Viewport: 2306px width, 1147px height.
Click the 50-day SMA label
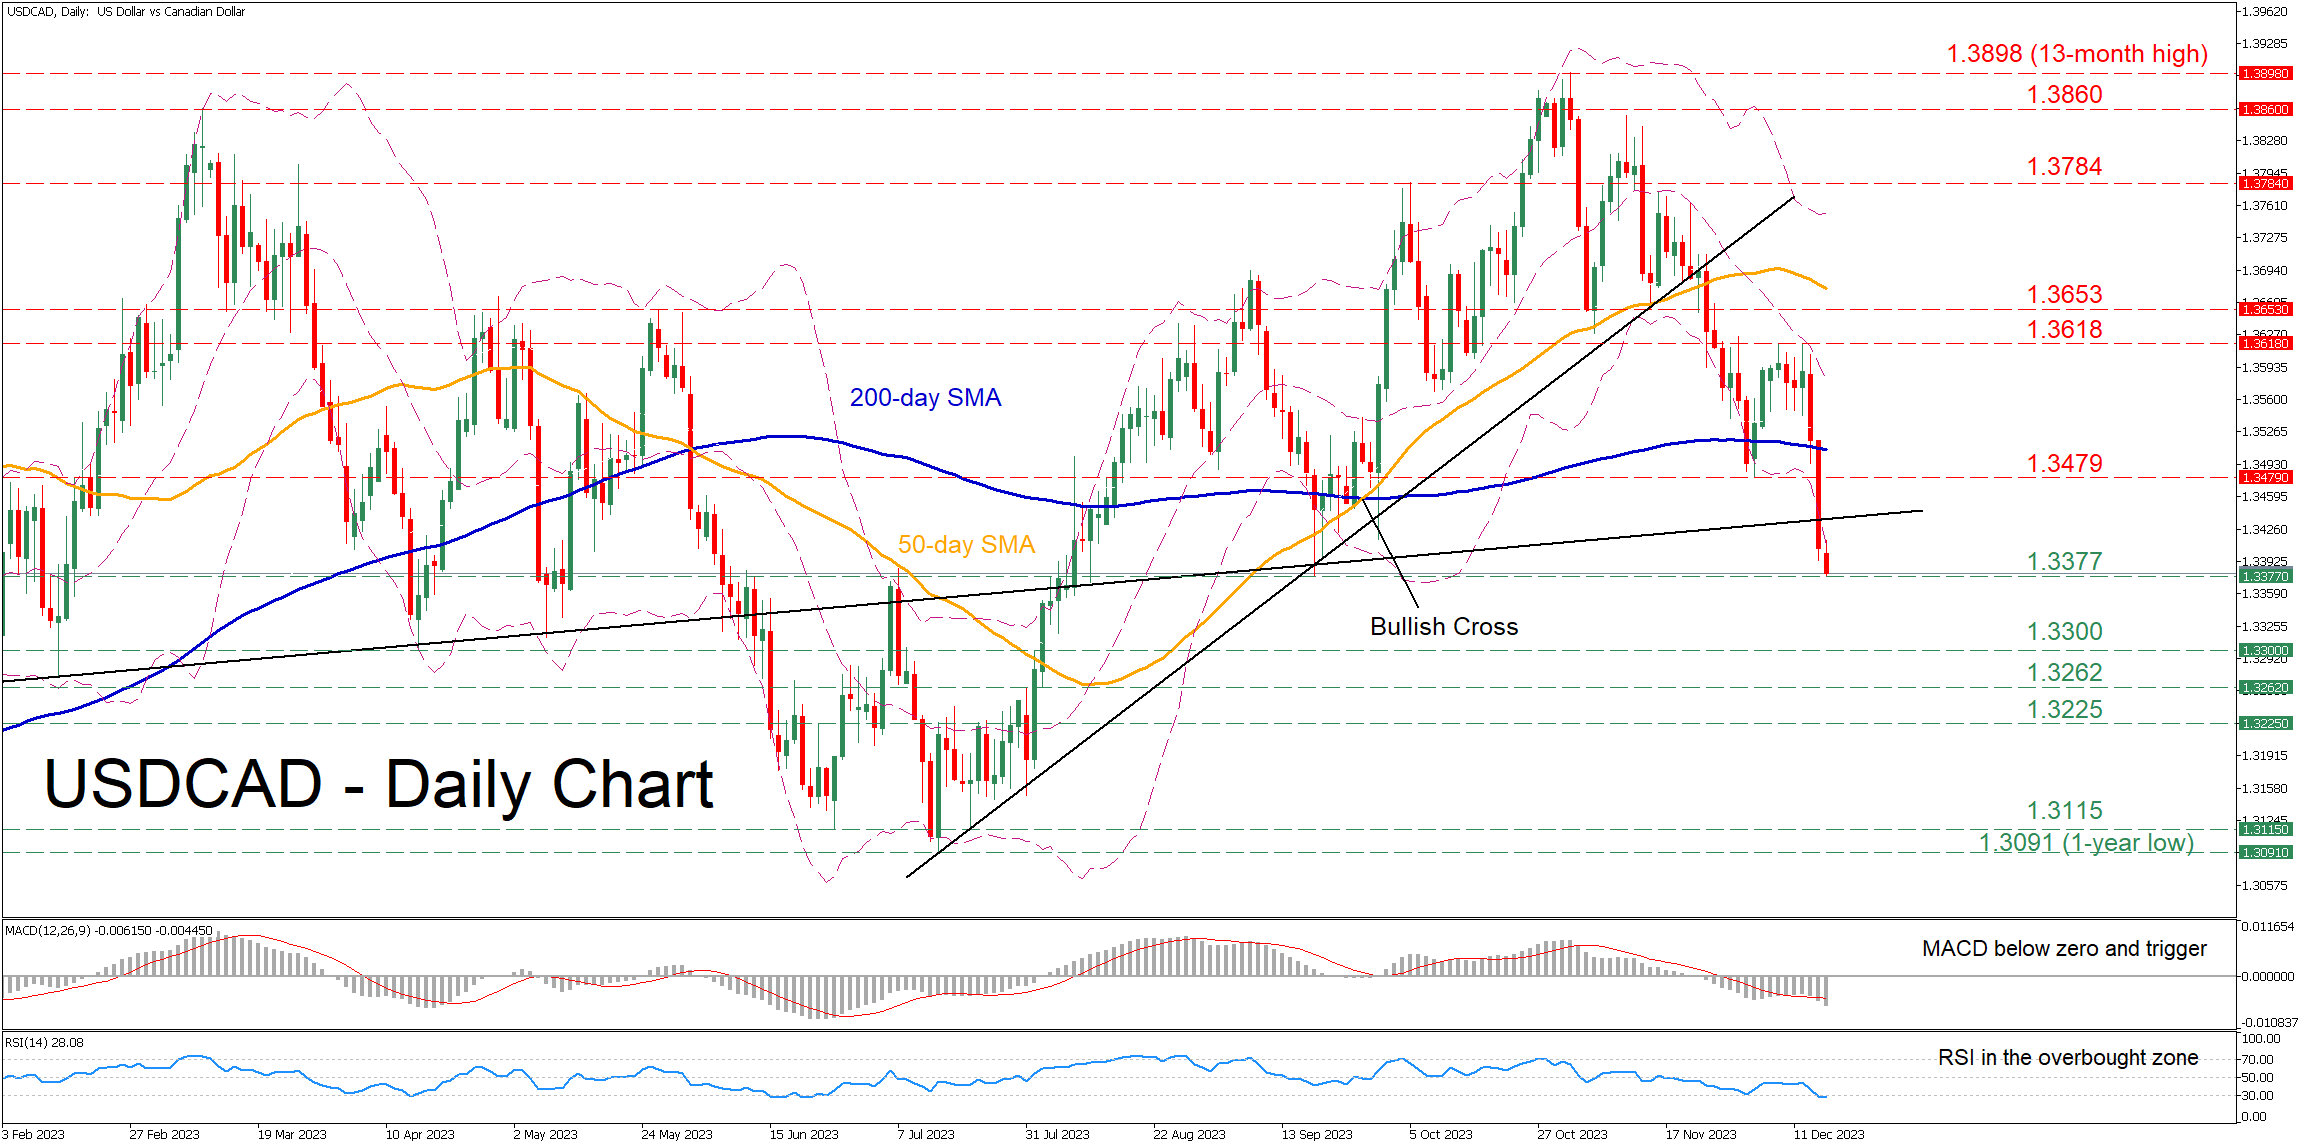point(966,545)
